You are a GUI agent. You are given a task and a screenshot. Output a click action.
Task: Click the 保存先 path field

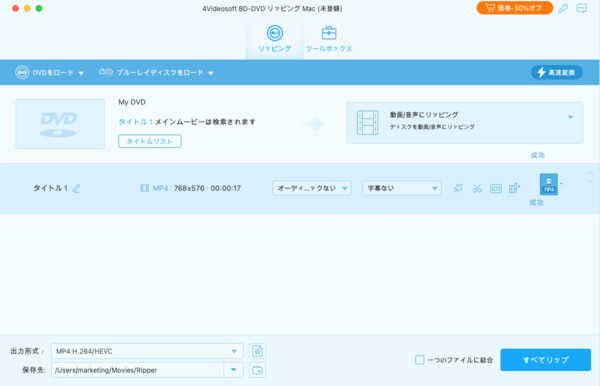(x=137, y=370)
